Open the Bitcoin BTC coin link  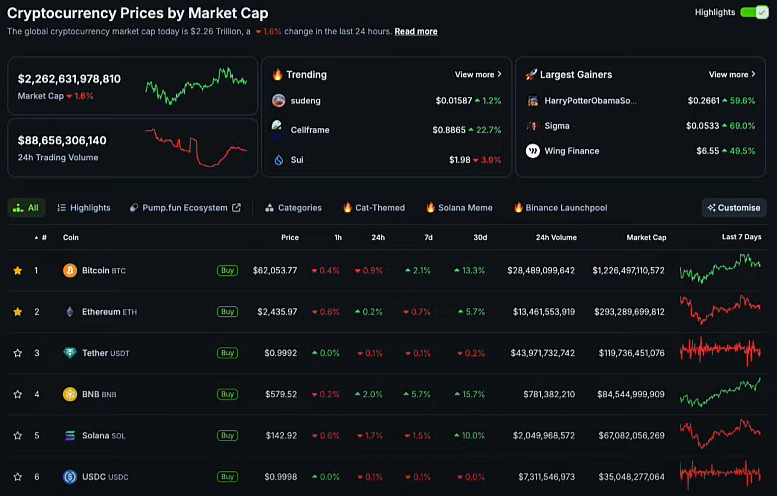click(x=104, y=271)
